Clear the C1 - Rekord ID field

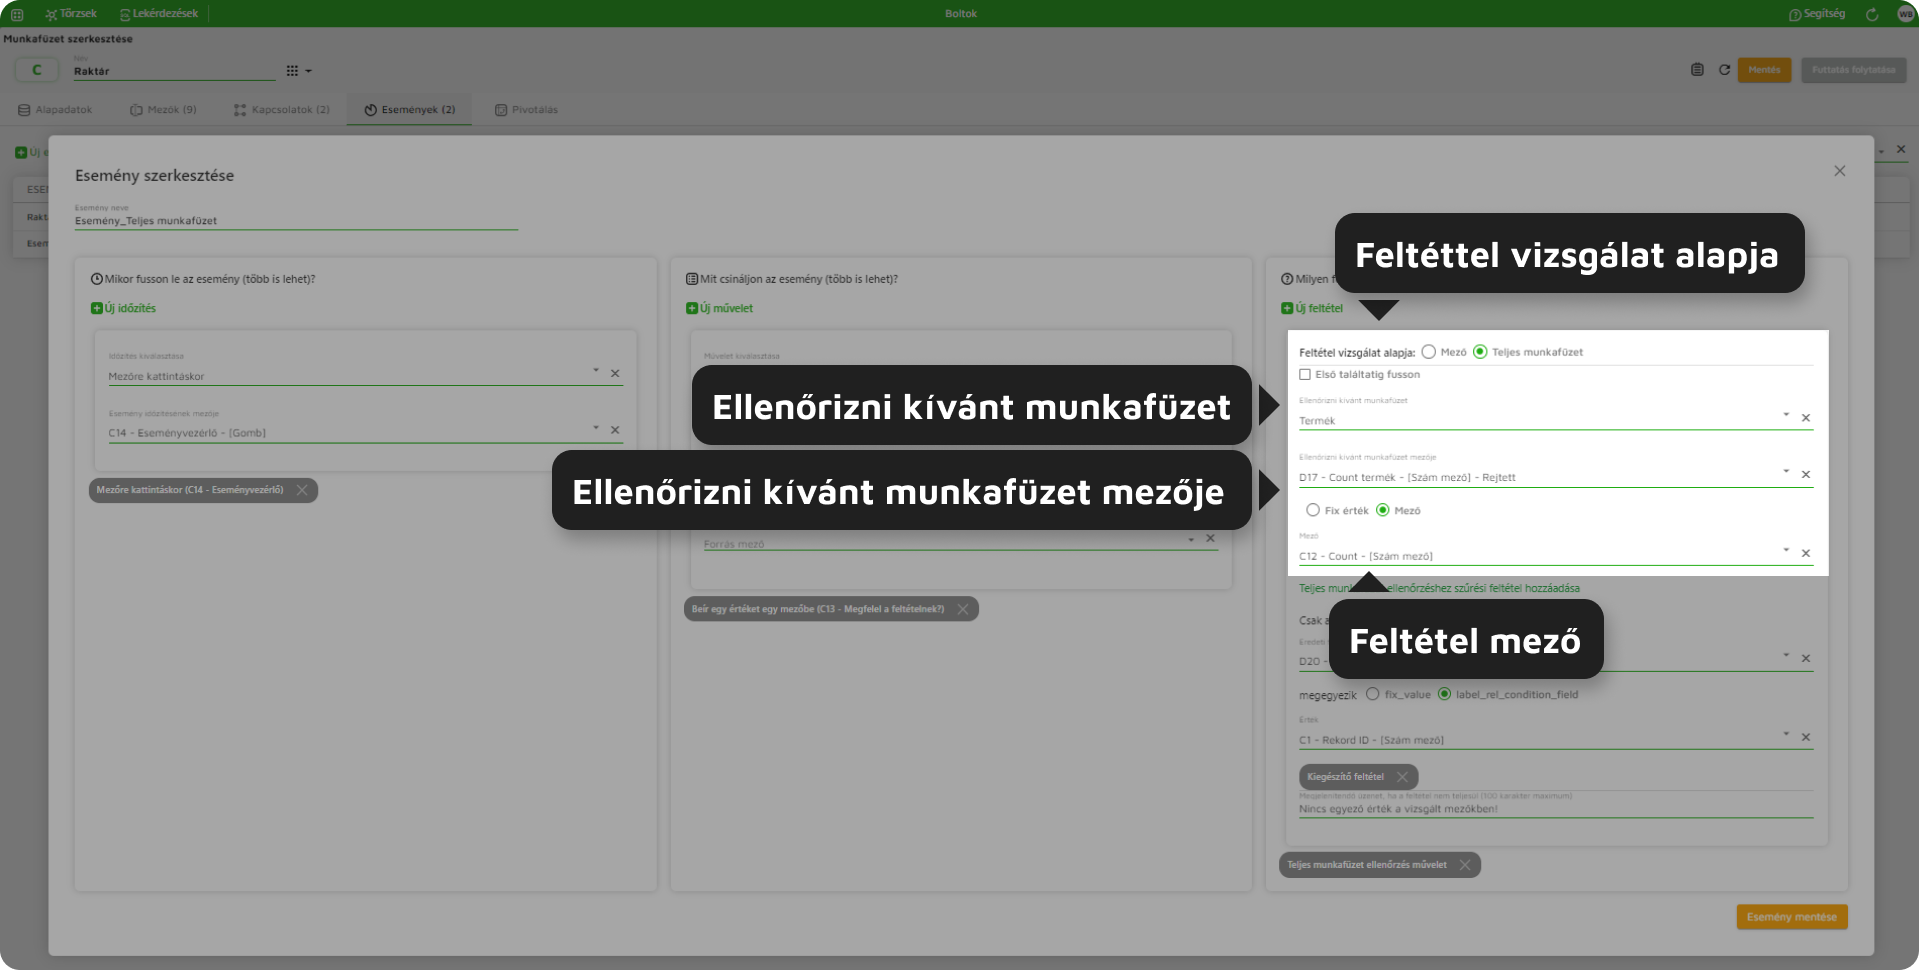(1806, 738)
